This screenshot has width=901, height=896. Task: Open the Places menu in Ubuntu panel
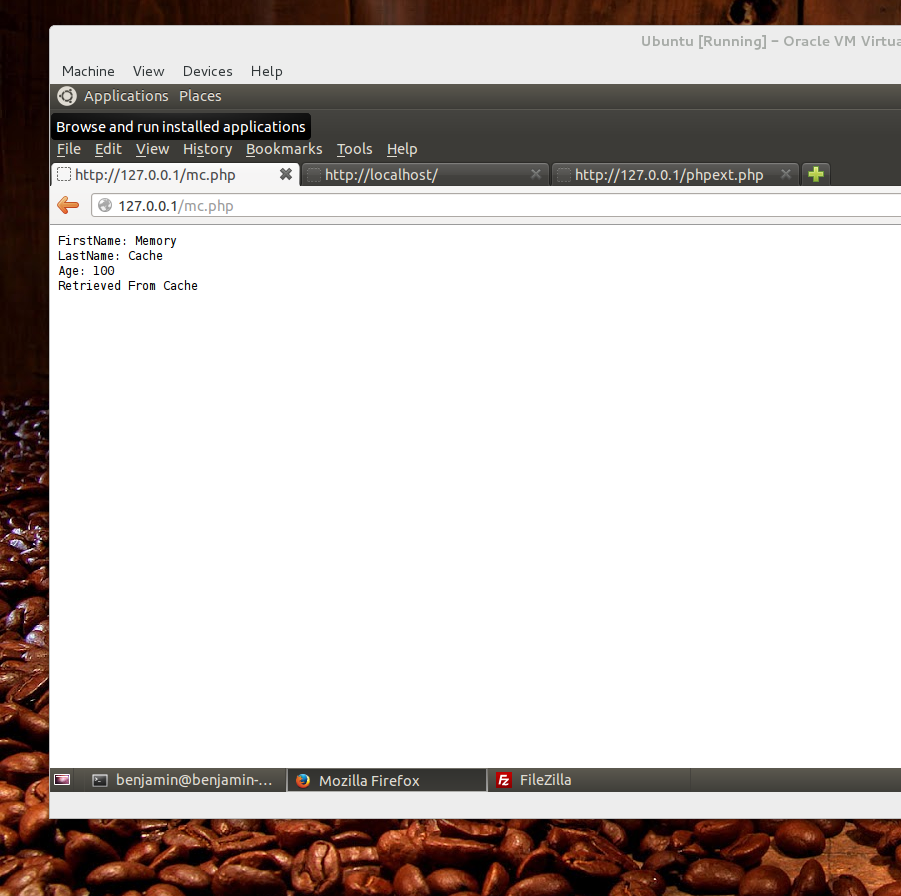pyautogui.click(x=200, y=96)
